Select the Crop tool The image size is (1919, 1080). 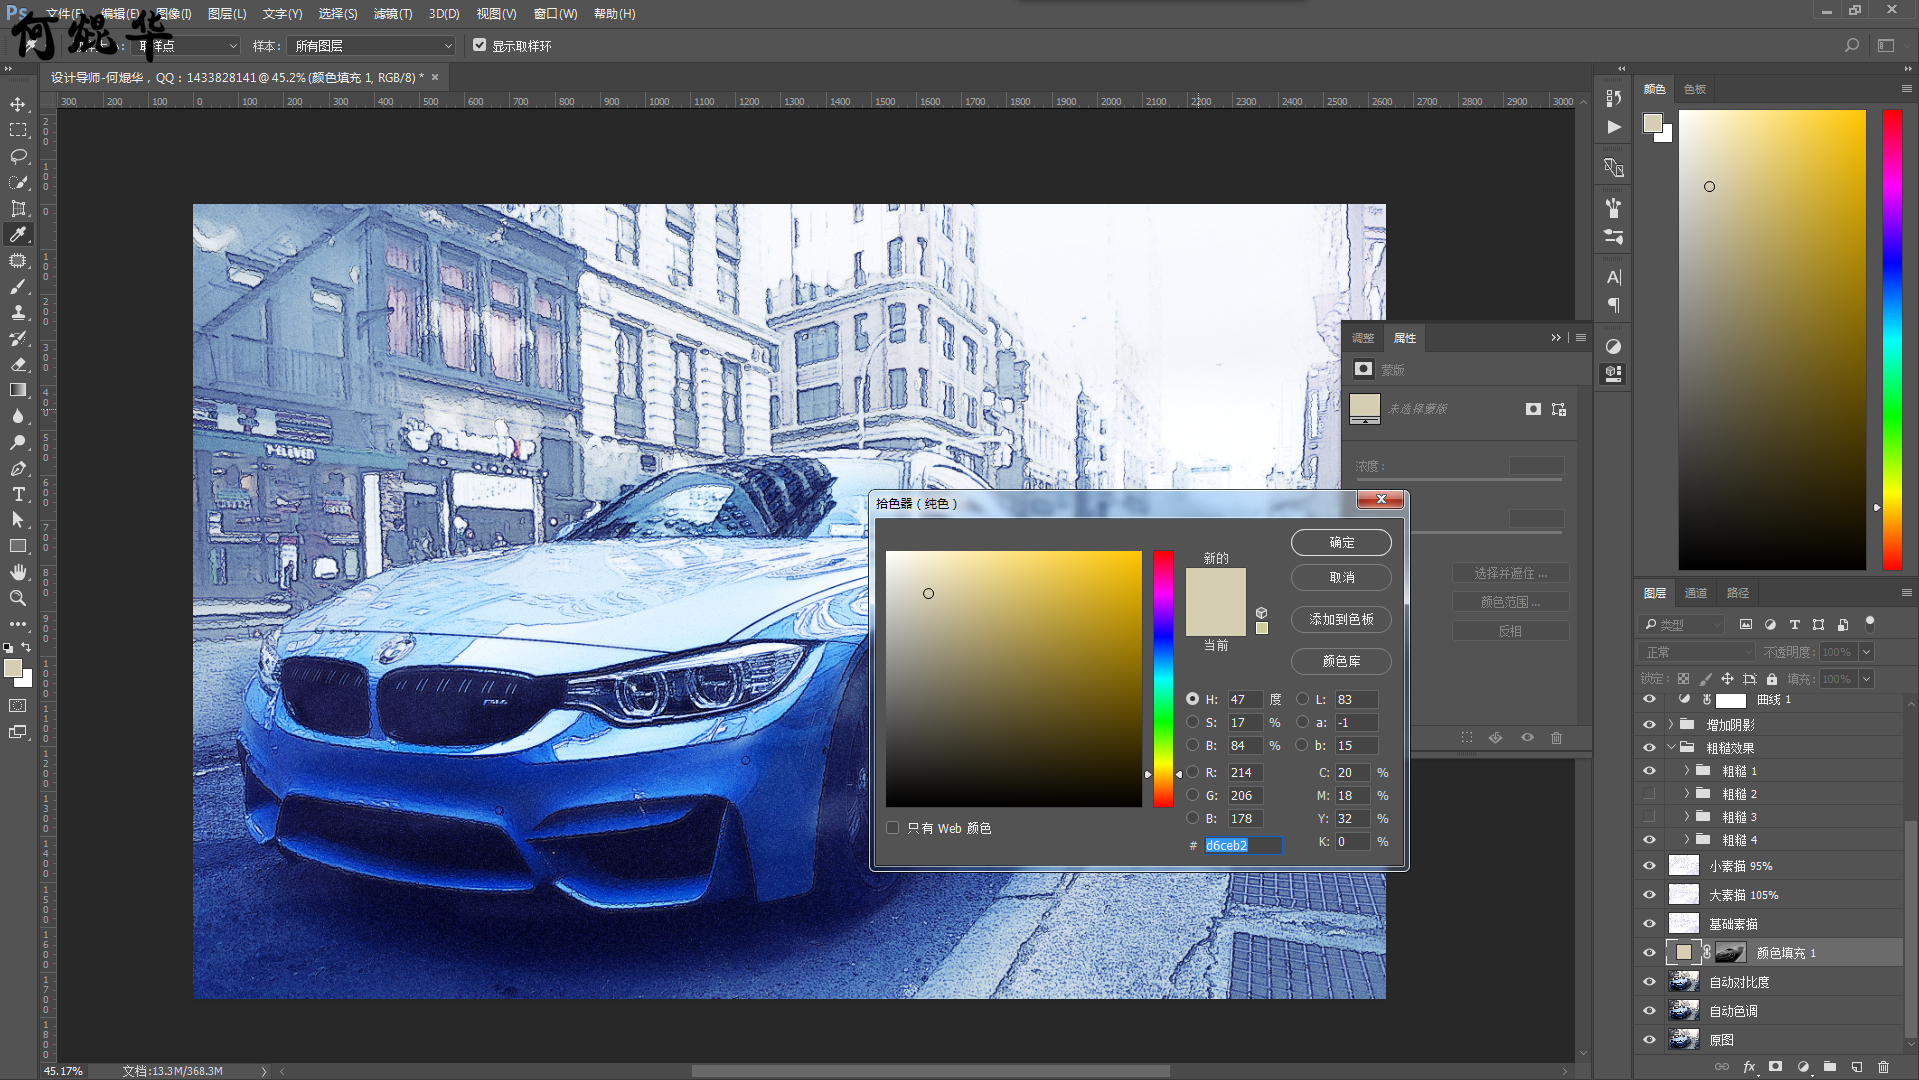(18, 209)
